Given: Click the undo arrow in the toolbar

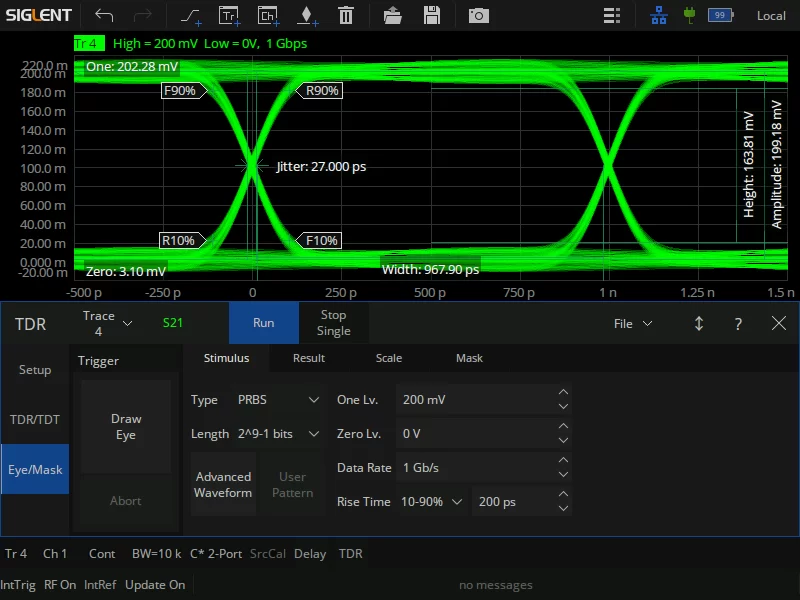Looking at the screenshot, I should (x=104, y=15).
